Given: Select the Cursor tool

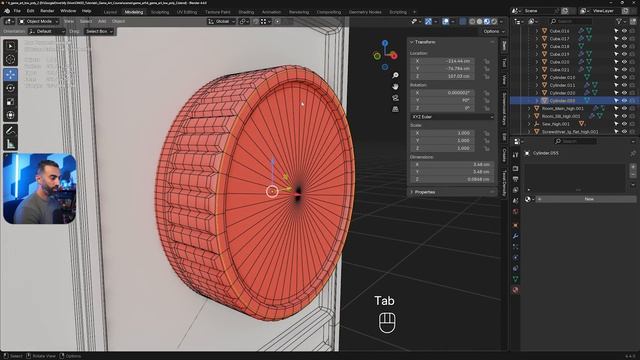Looking at the screenshot, I should (11, 60).
